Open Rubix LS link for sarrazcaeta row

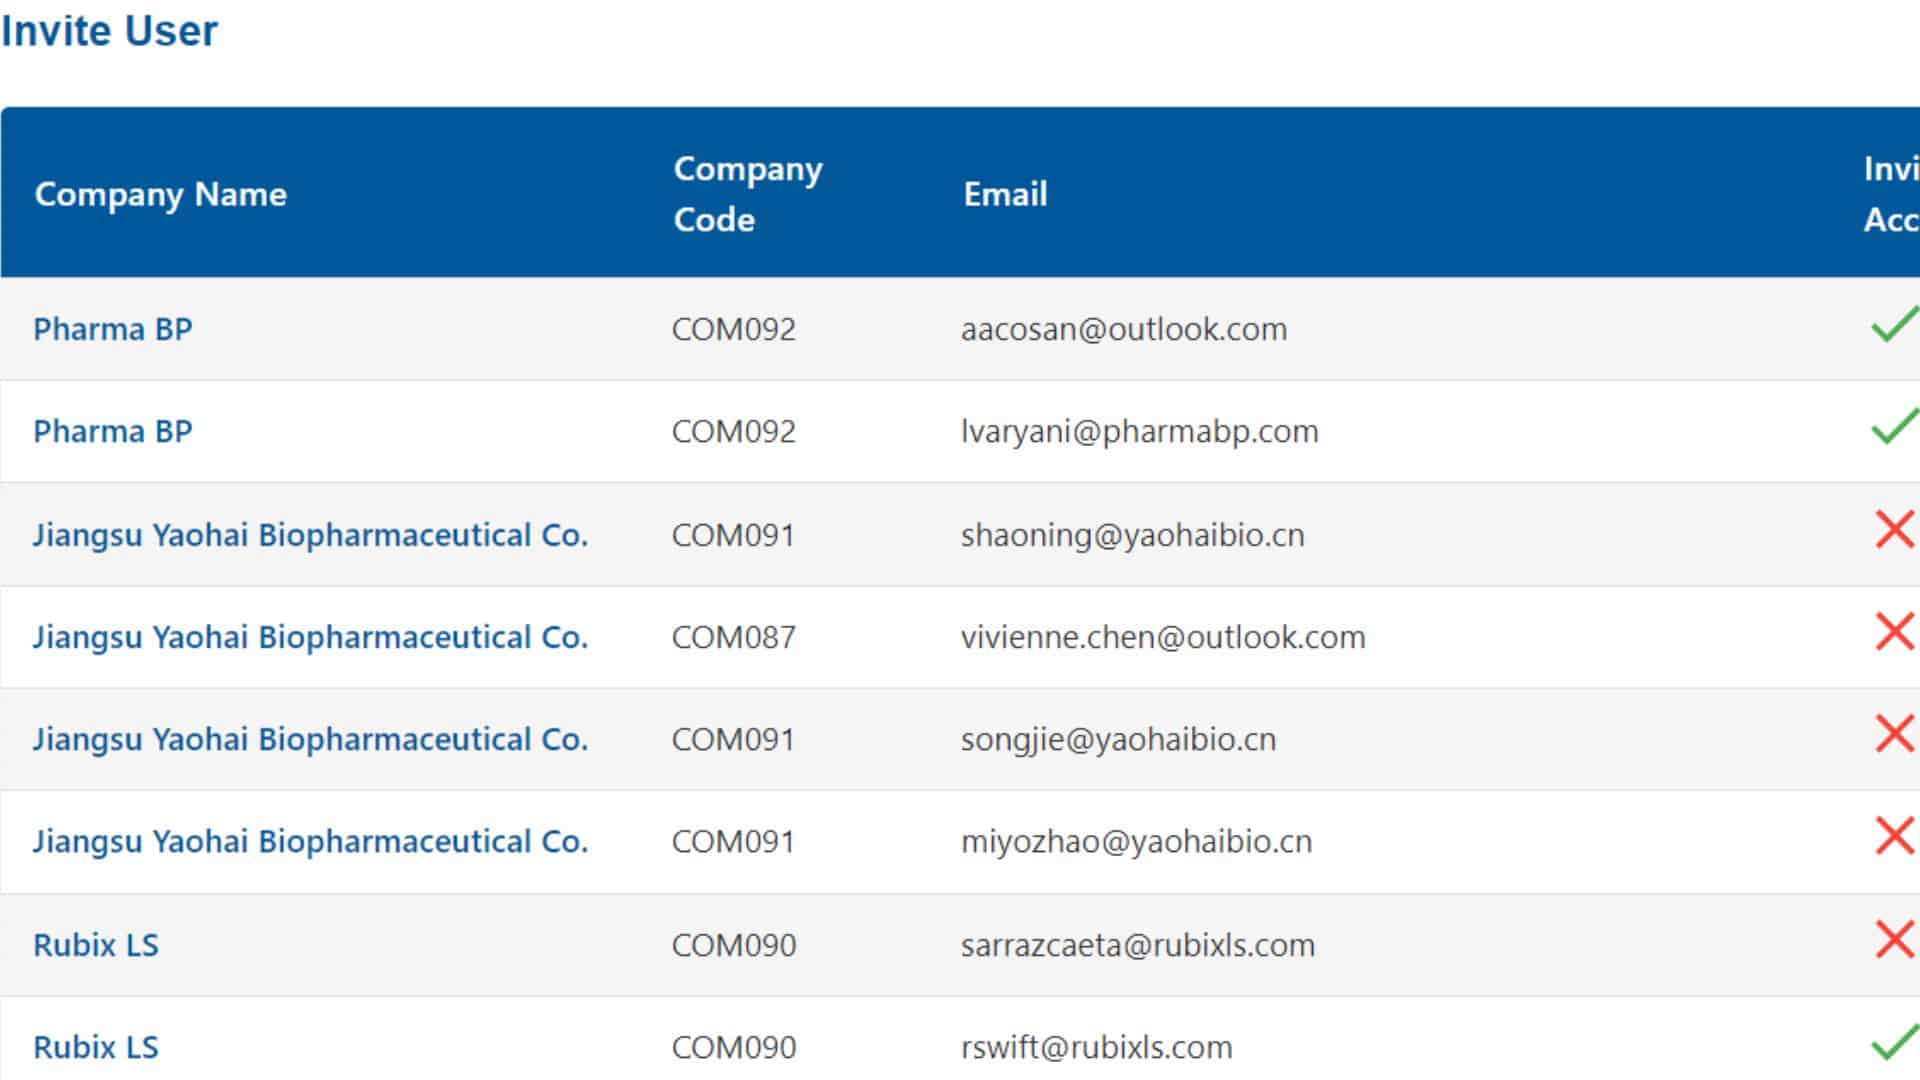[96, 945]
